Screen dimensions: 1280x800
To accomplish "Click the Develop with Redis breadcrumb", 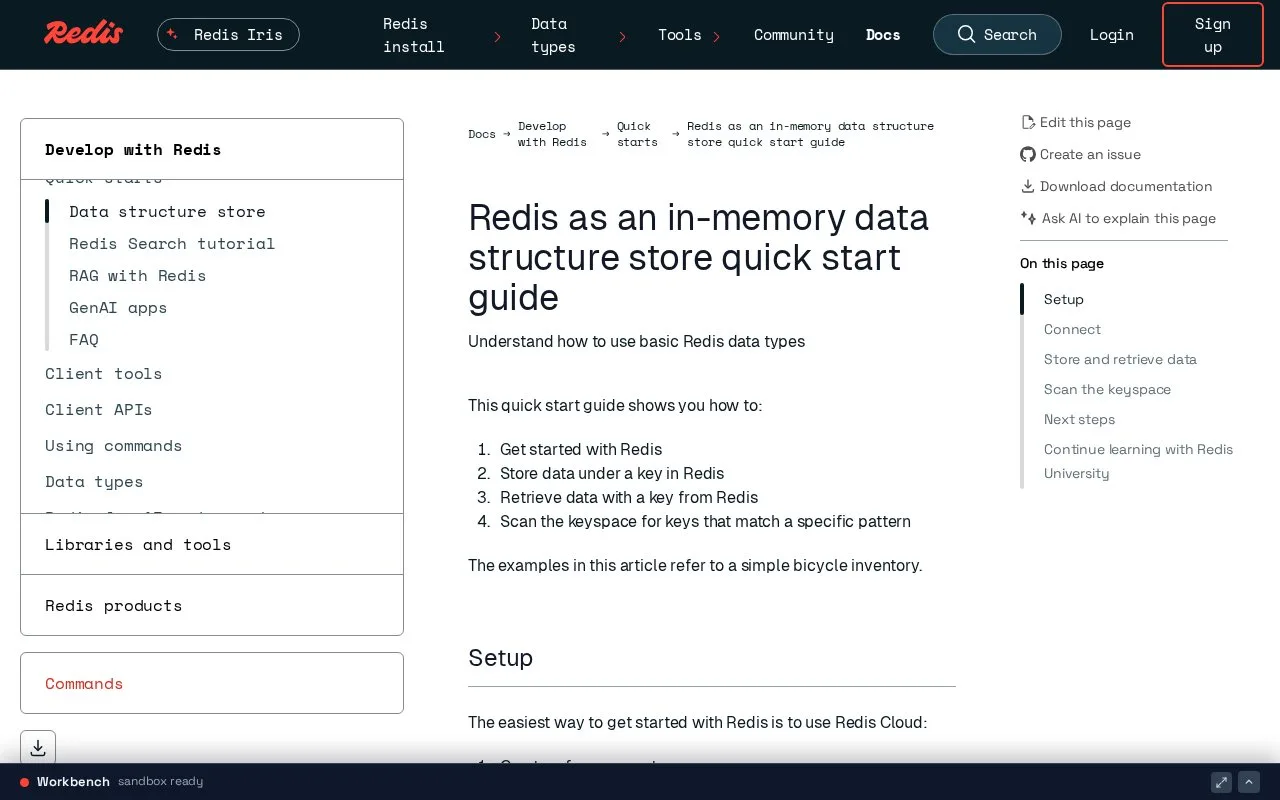I will point(552,134).
